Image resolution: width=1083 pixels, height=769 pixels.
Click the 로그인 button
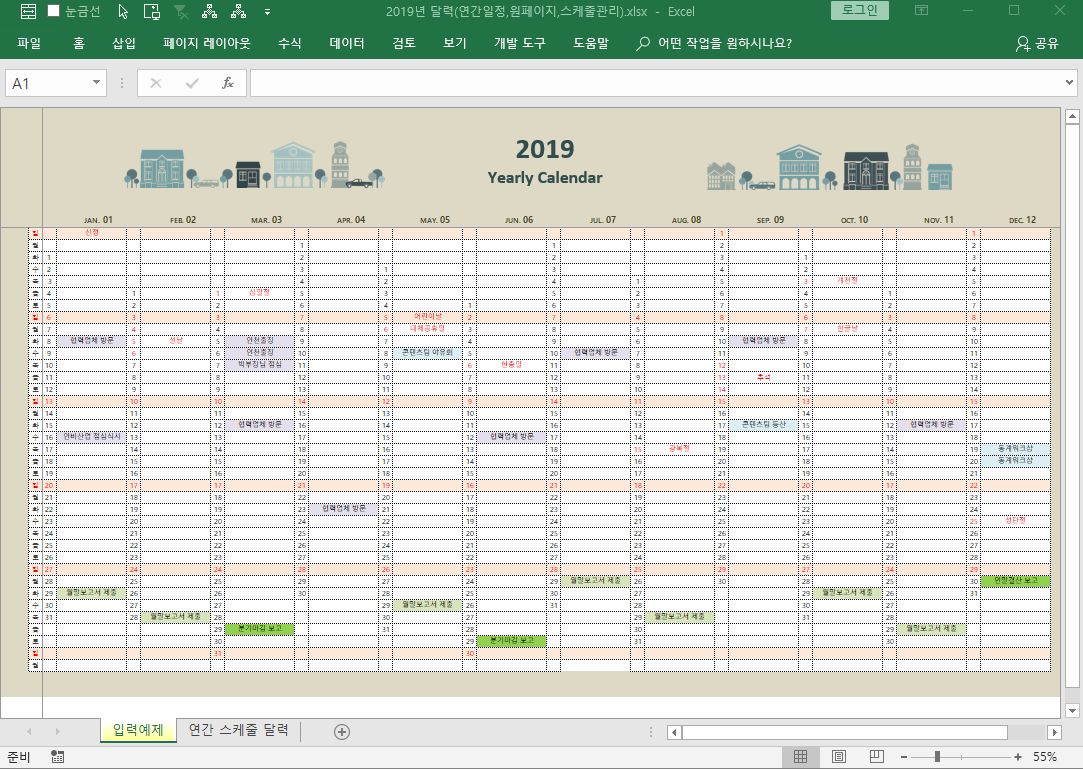[x=859, y=11]
